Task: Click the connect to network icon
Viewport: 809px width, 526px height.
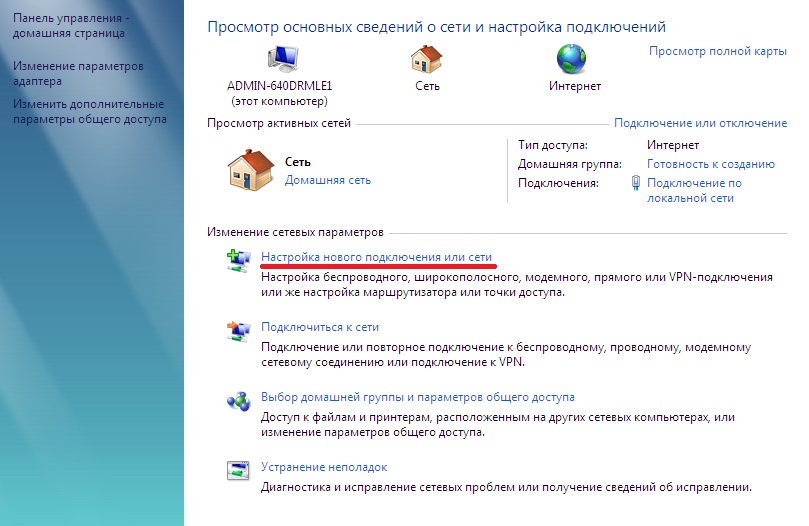Action: 238,331
